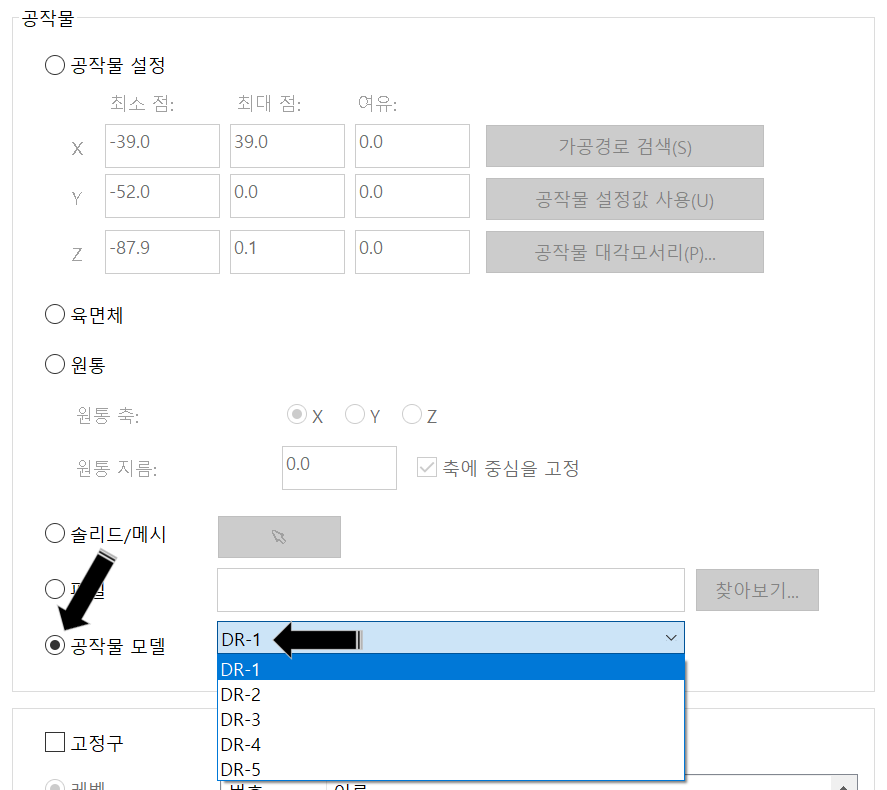Image resolution: width=887 pixels, height=790 pixels.
Task: Click the 가공경로 검색(S) button
Action: click(x=625, y=146)
